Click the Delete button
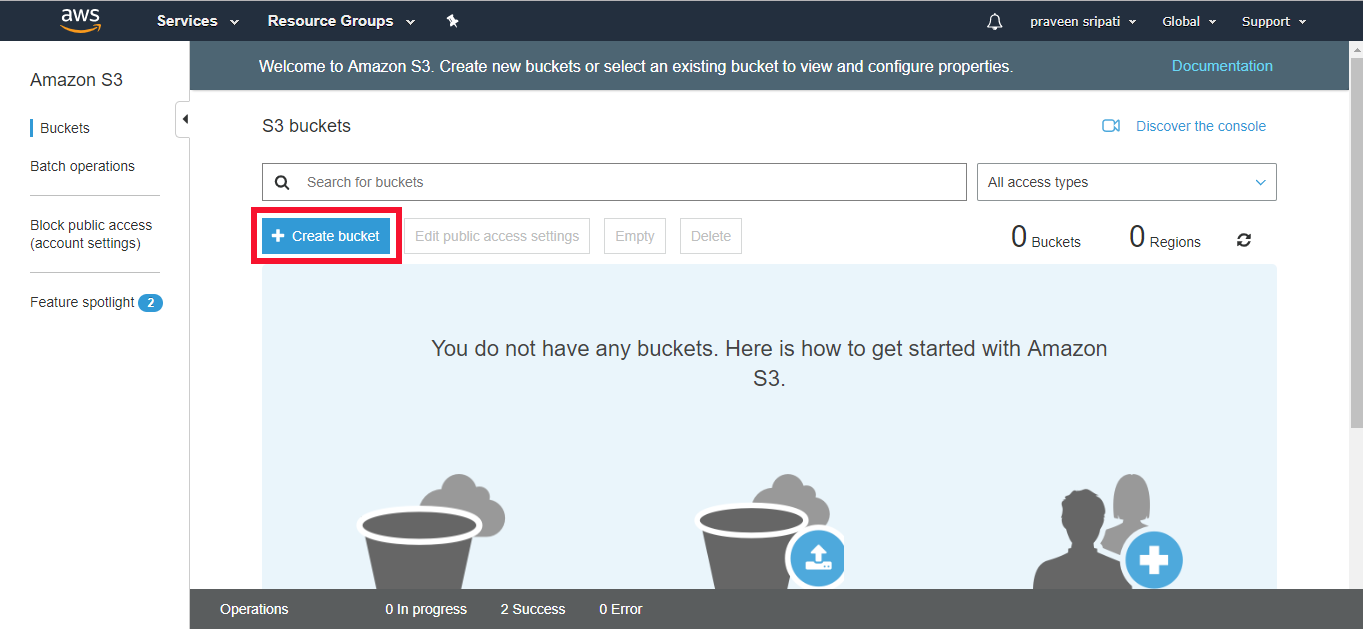Screen dimensions: 1363x631 [x=711, y=236]
